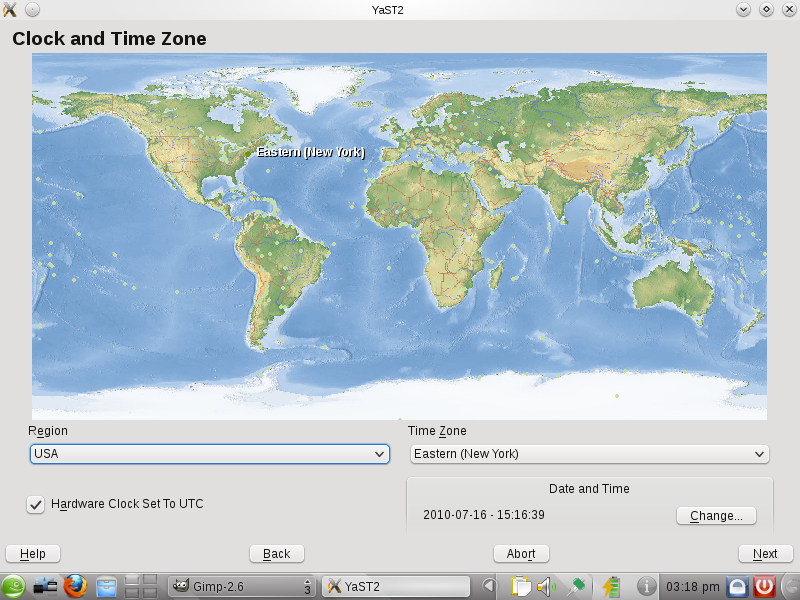The height and width of the screenshot is (600, 800).
Task: Abort the installation
Action: (521, 554)
